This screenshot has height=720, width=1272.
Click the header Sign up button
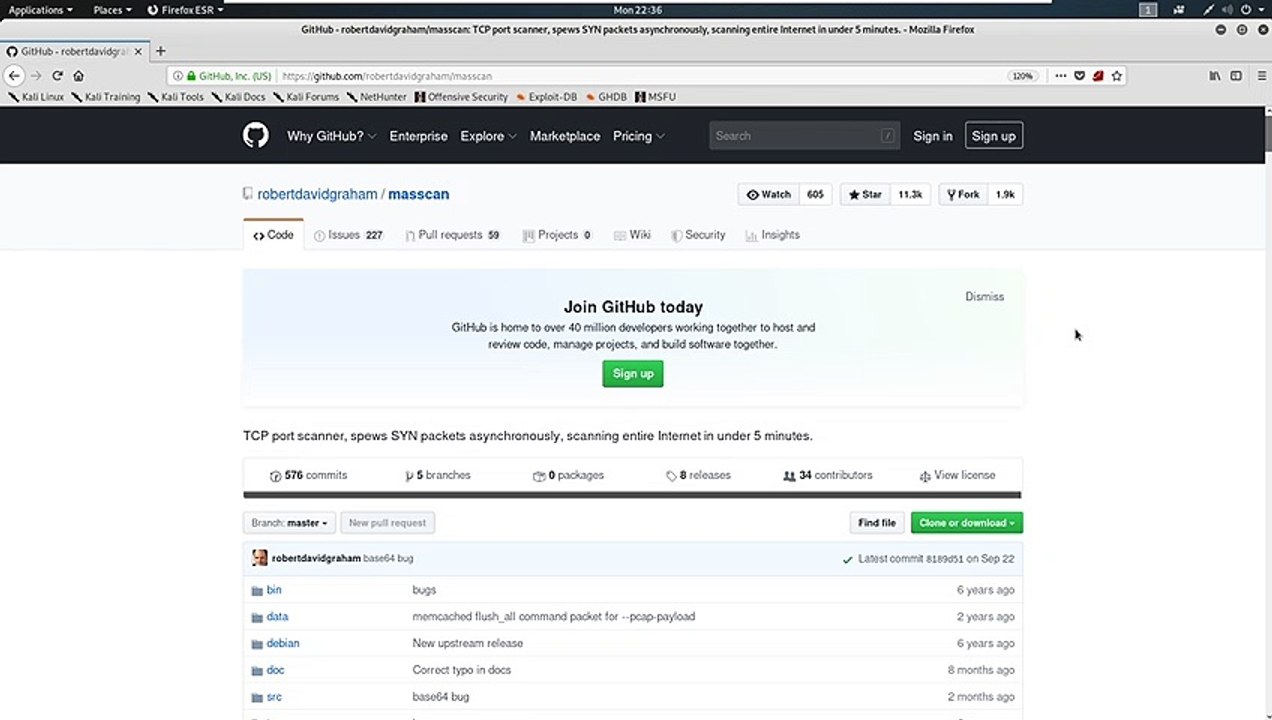[993, 136]
